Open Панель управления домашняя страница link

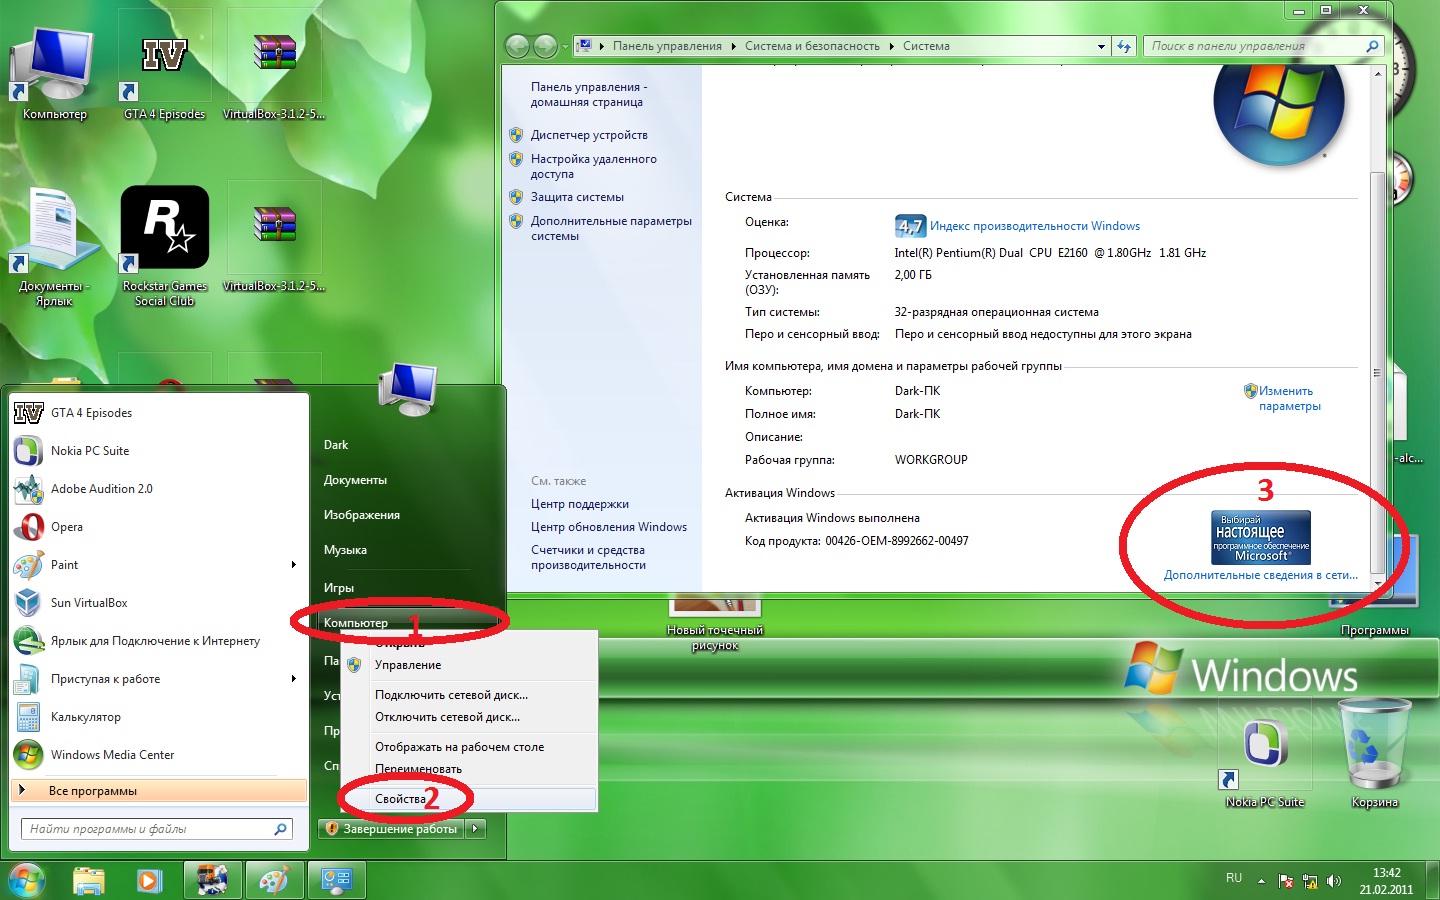(x=589, y=94)
